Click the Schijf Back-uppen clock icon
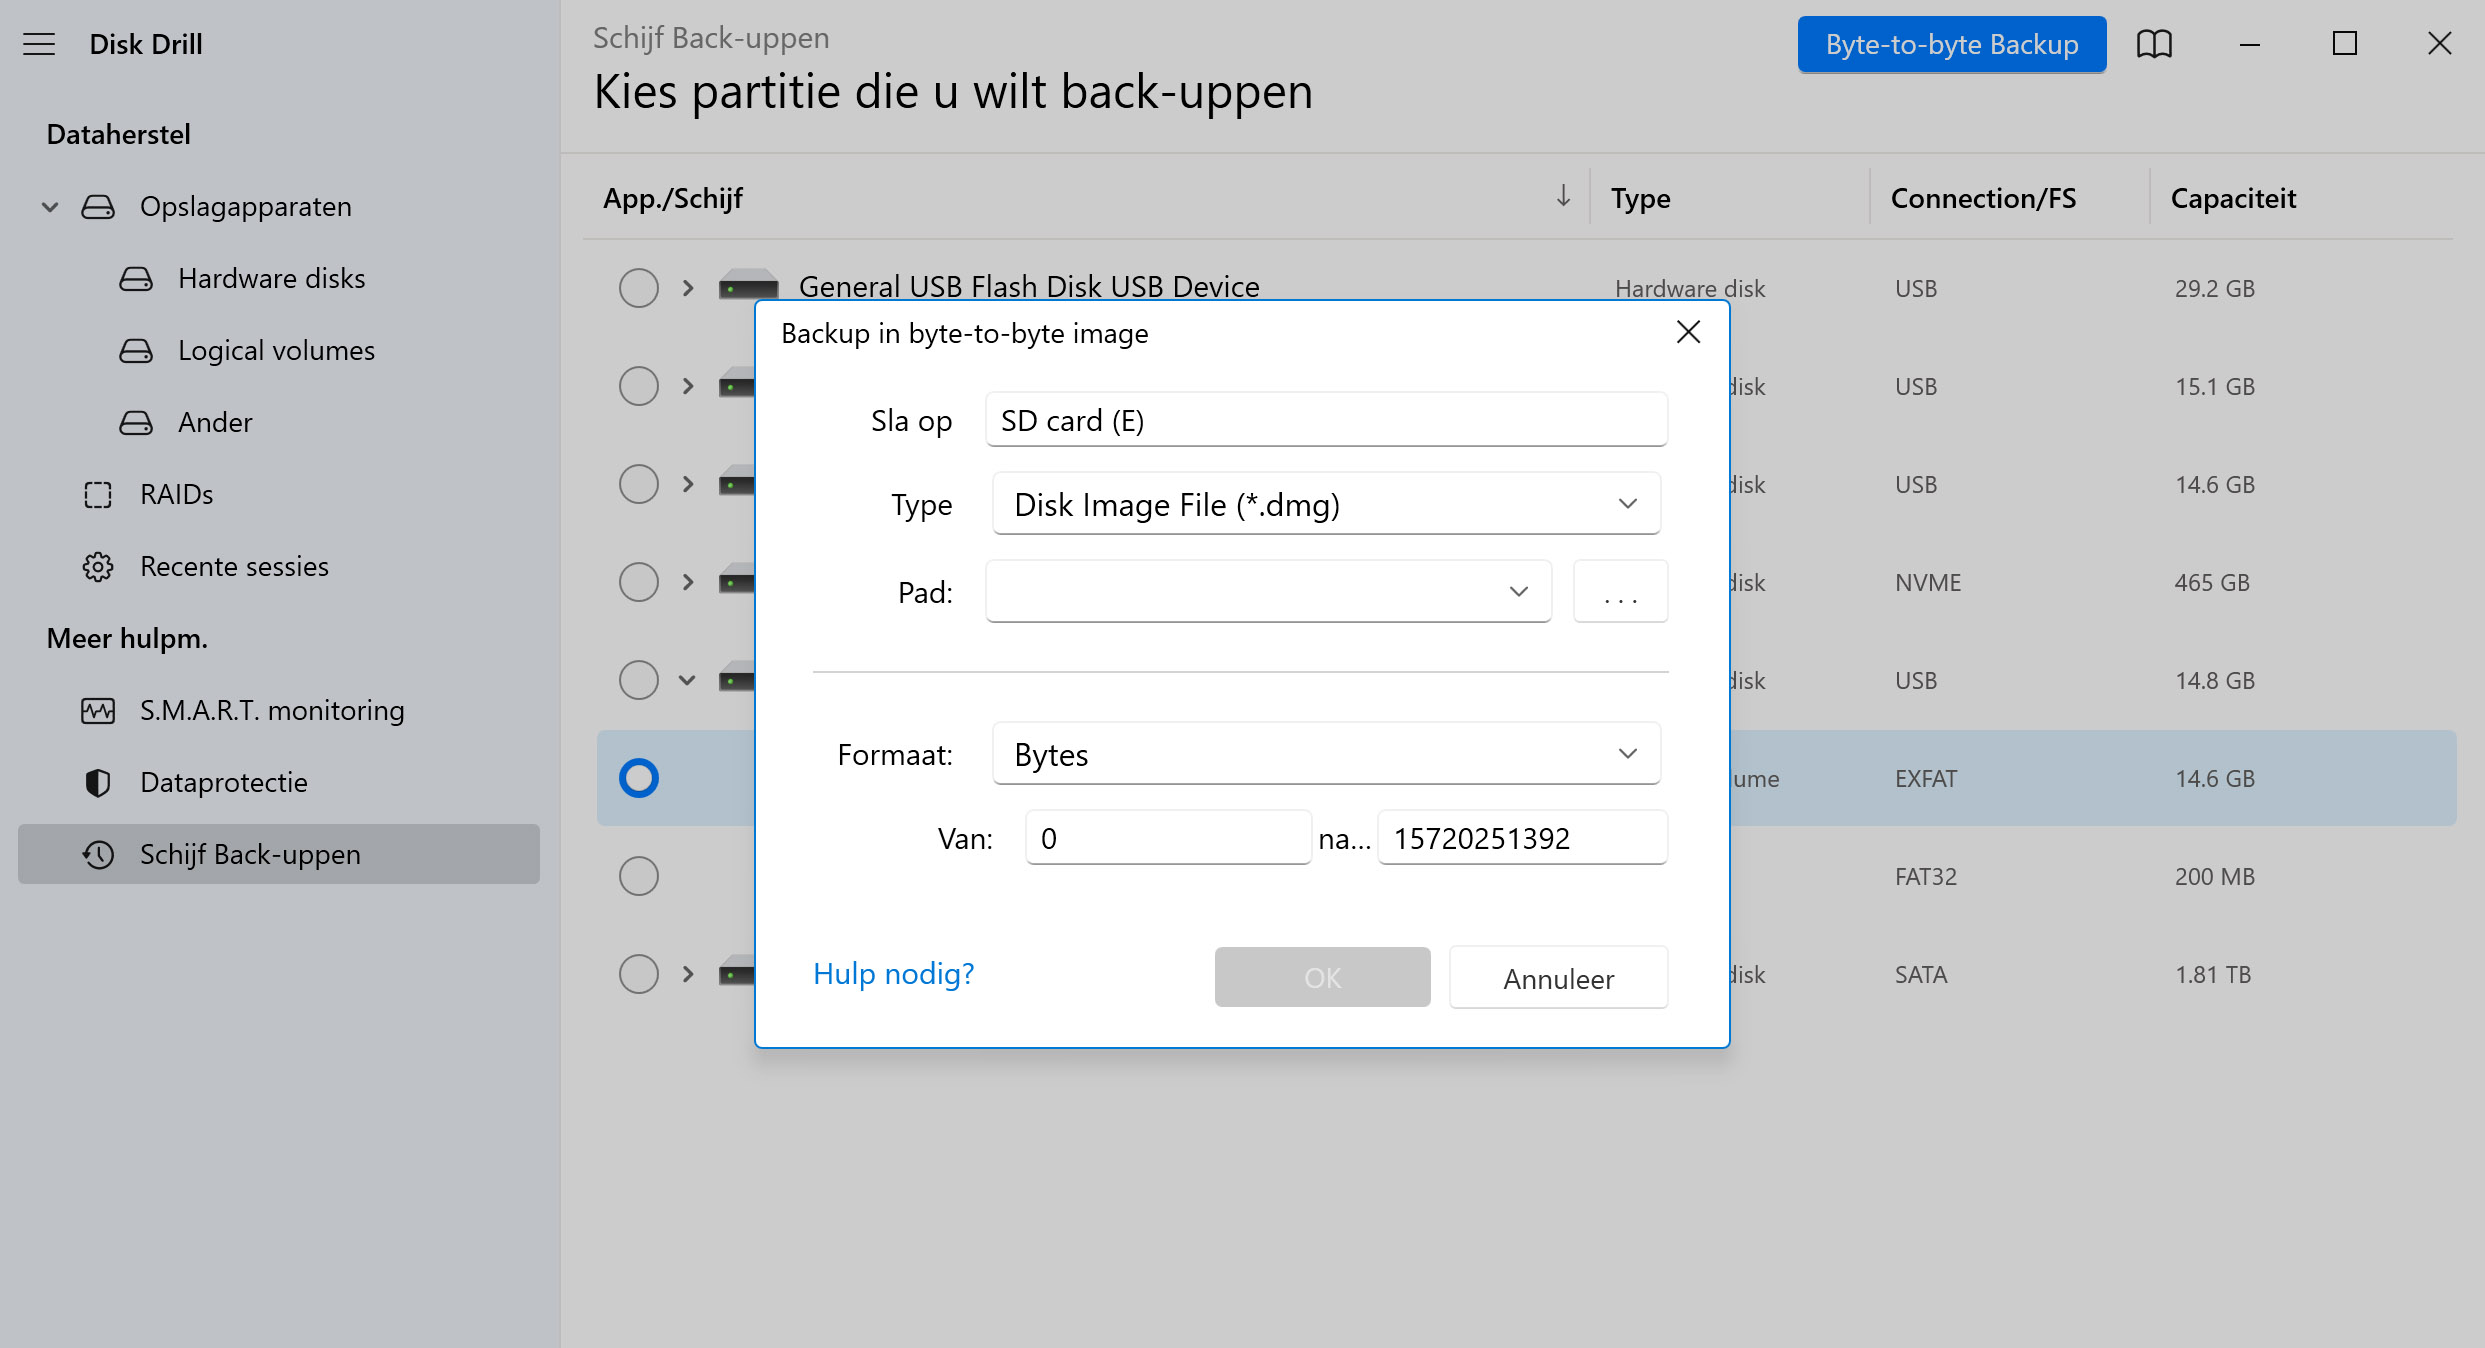 tap(98, 855)
